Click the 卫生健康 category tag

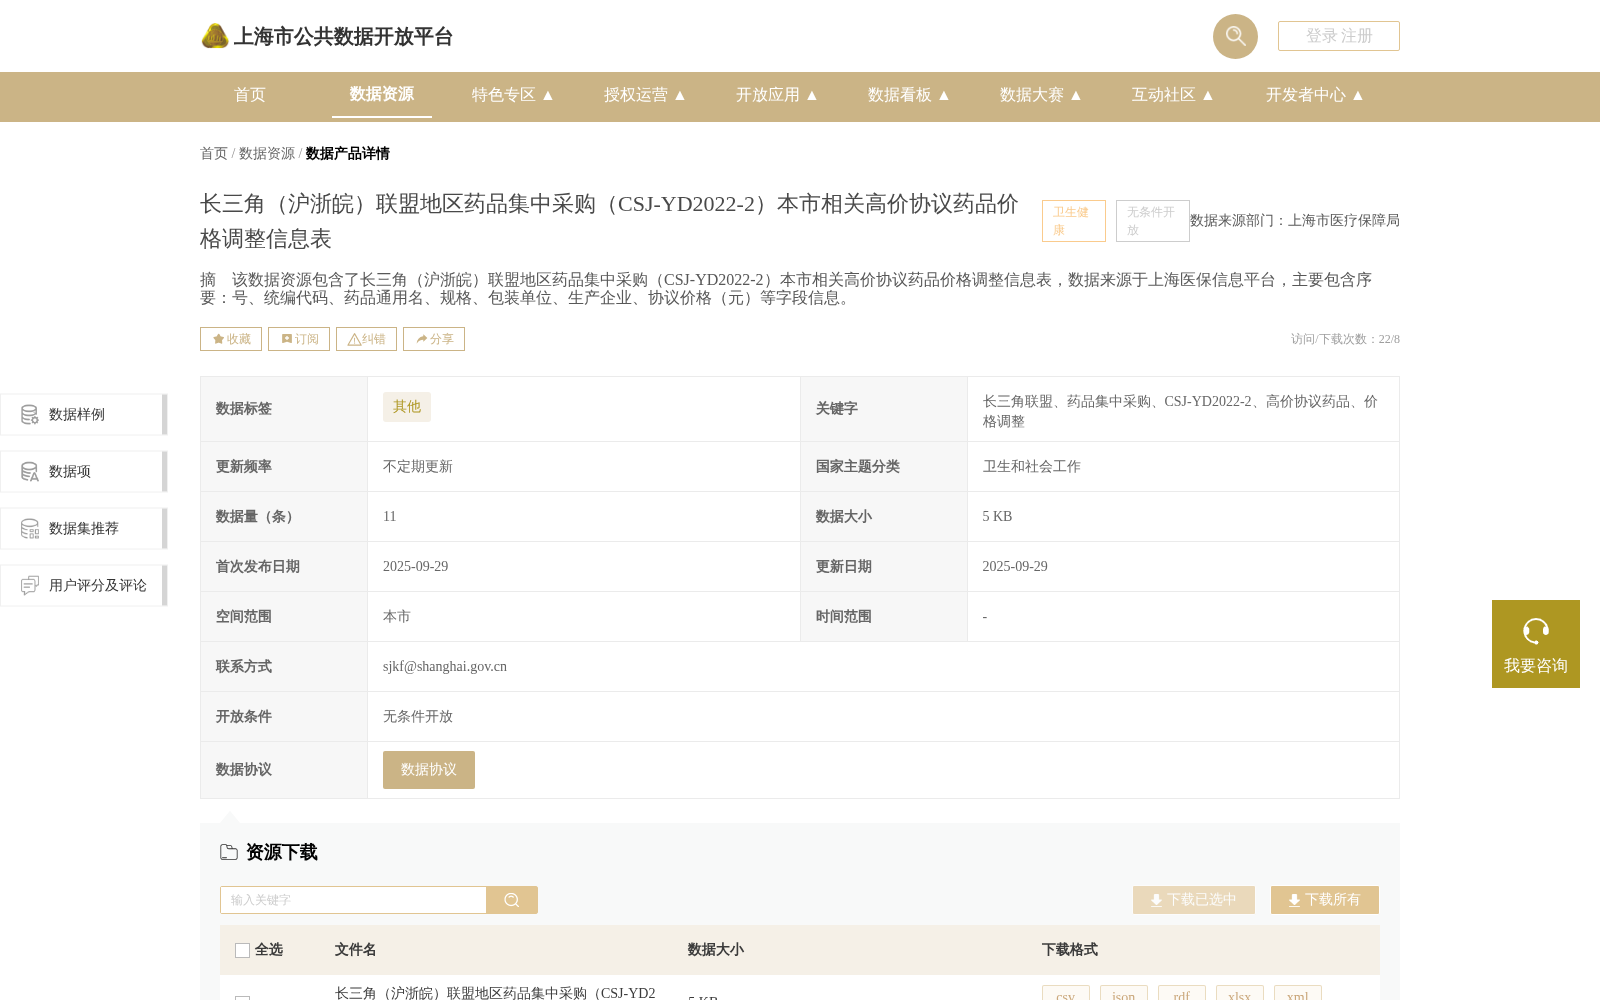coord(1074,221)
